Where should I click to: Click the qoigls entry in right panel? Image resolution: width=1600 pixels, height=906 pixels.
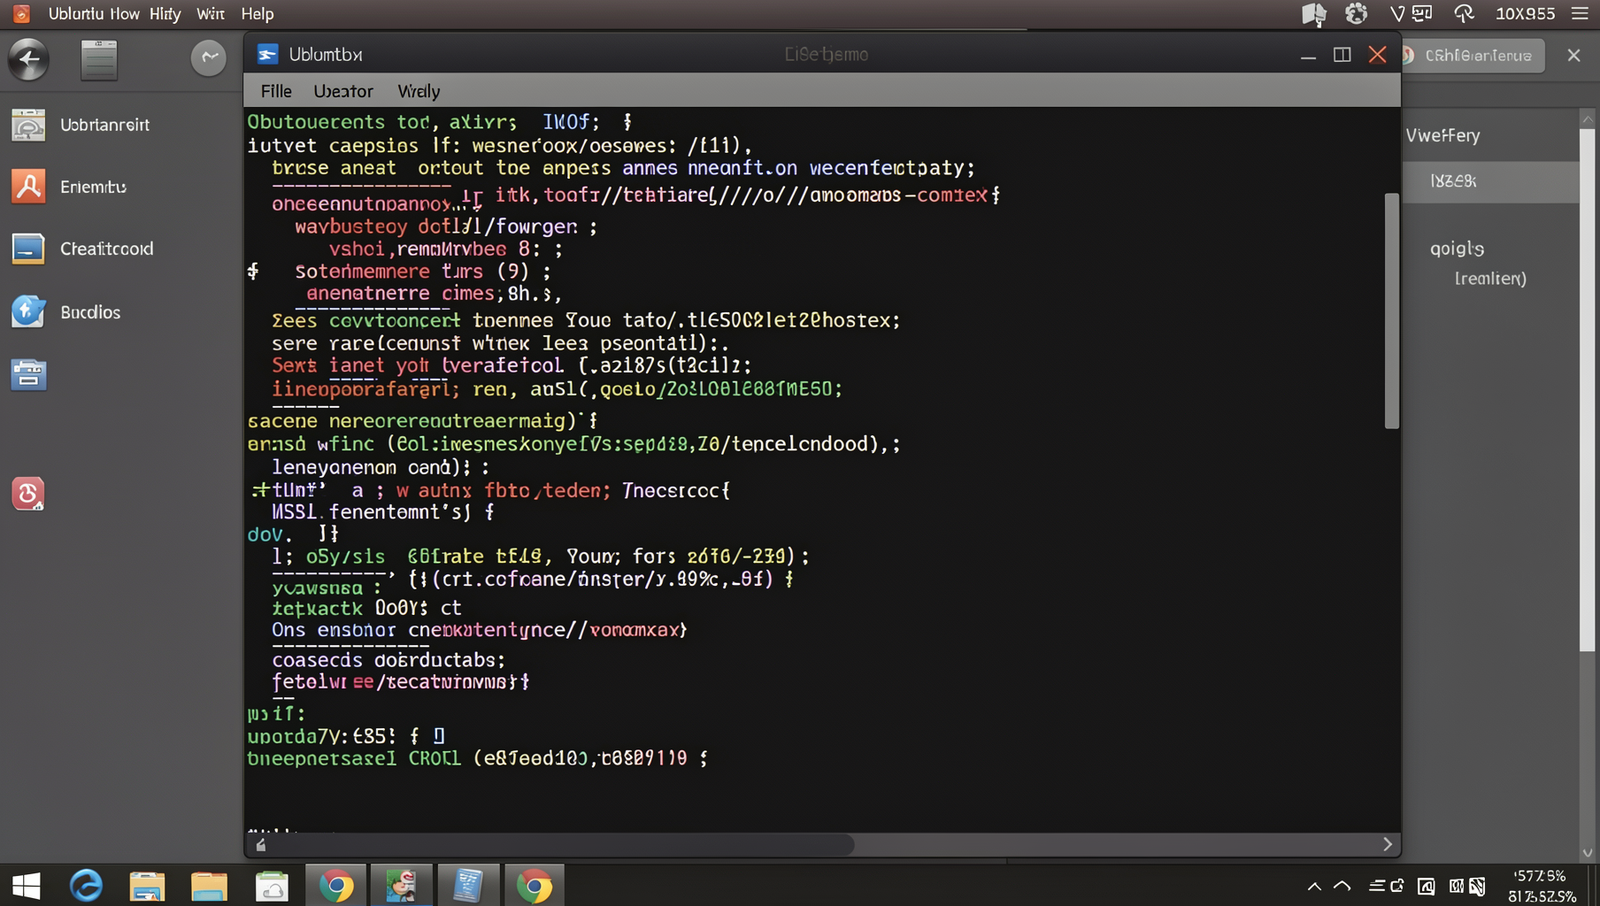tap(1457, 249)
